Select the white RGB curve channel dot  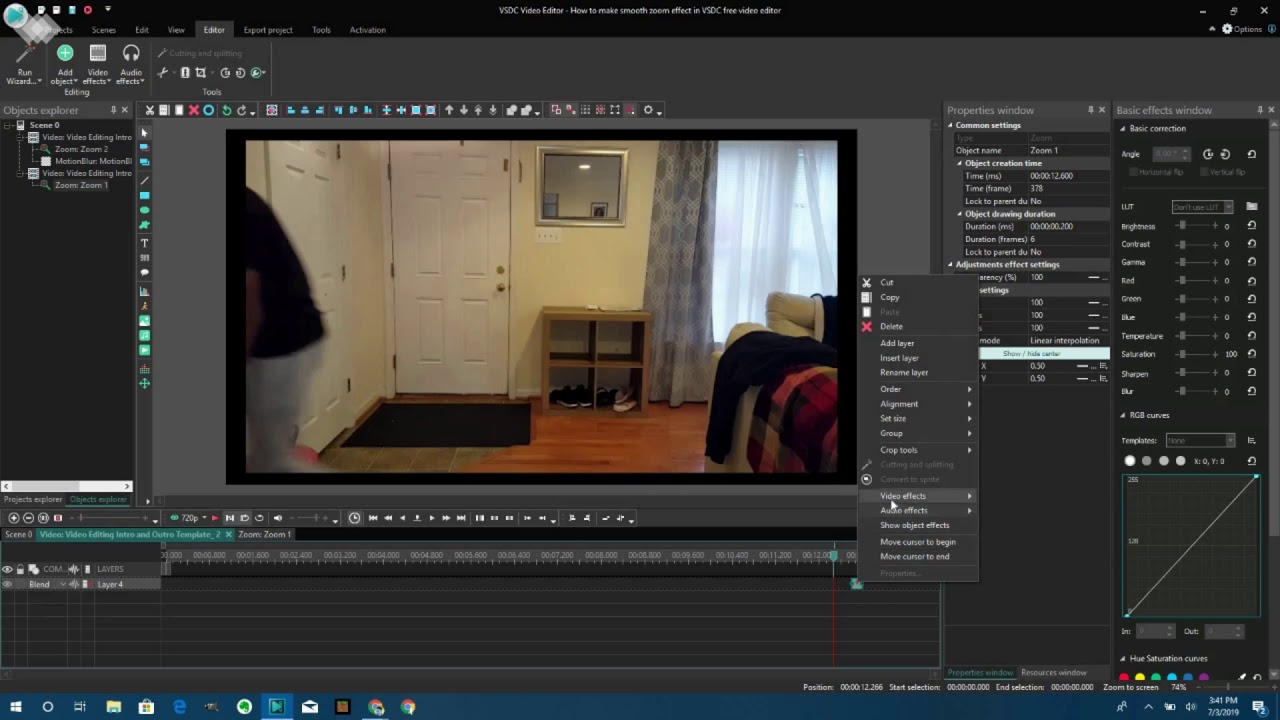click(x=1130, y=461)
